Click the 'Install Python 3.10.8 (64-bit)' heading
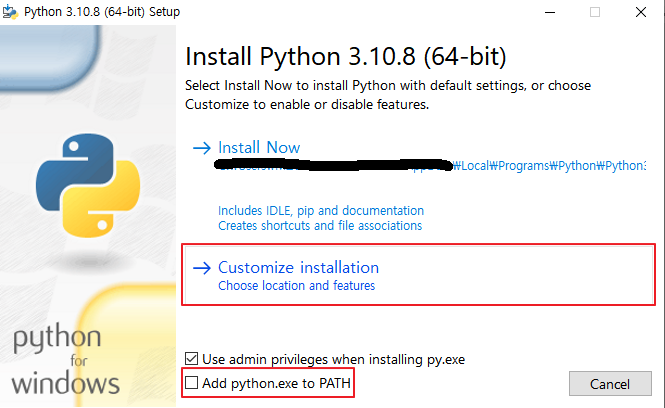The image size is (665, 408). pyautogui.click(x=346, y=56)
